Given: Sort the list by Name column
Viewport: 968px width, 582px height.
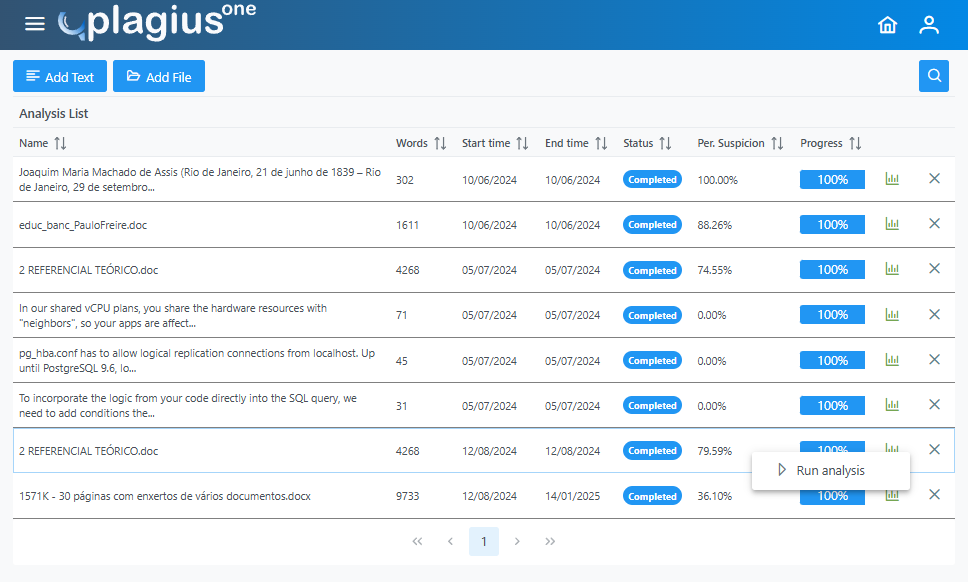Looking at the screenshot, I should point(60,144).
